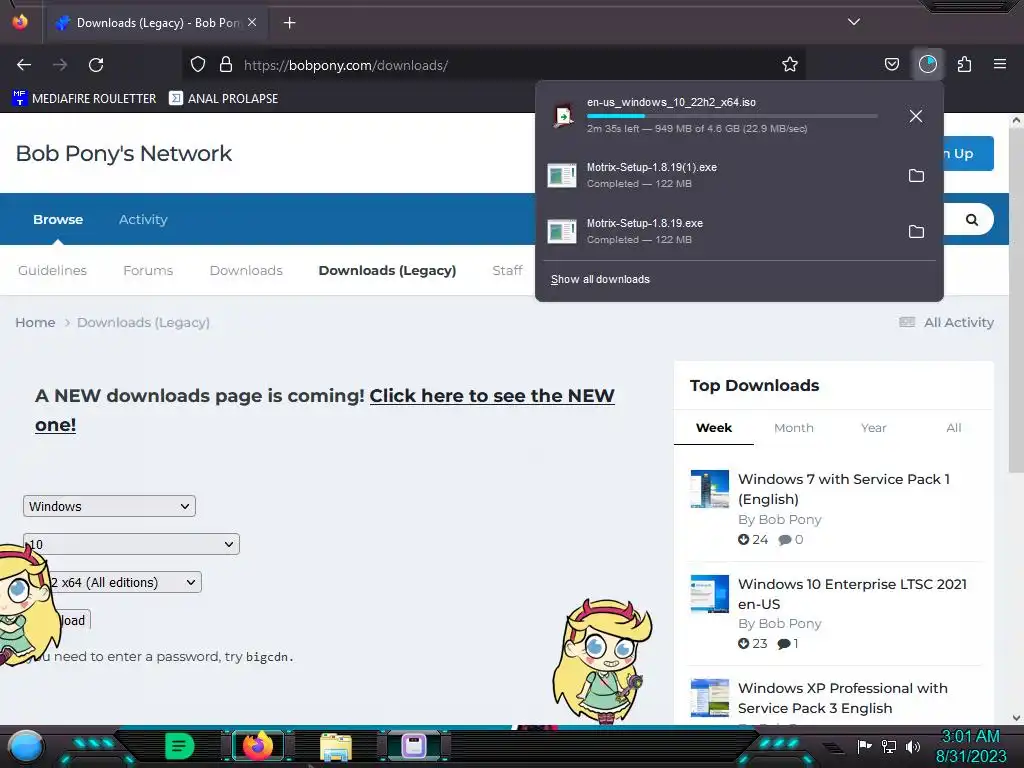The width and height of the screenshot is (1024, 768).
Task: Click the ISO download progress bar
Action: [x=731, y=116]
